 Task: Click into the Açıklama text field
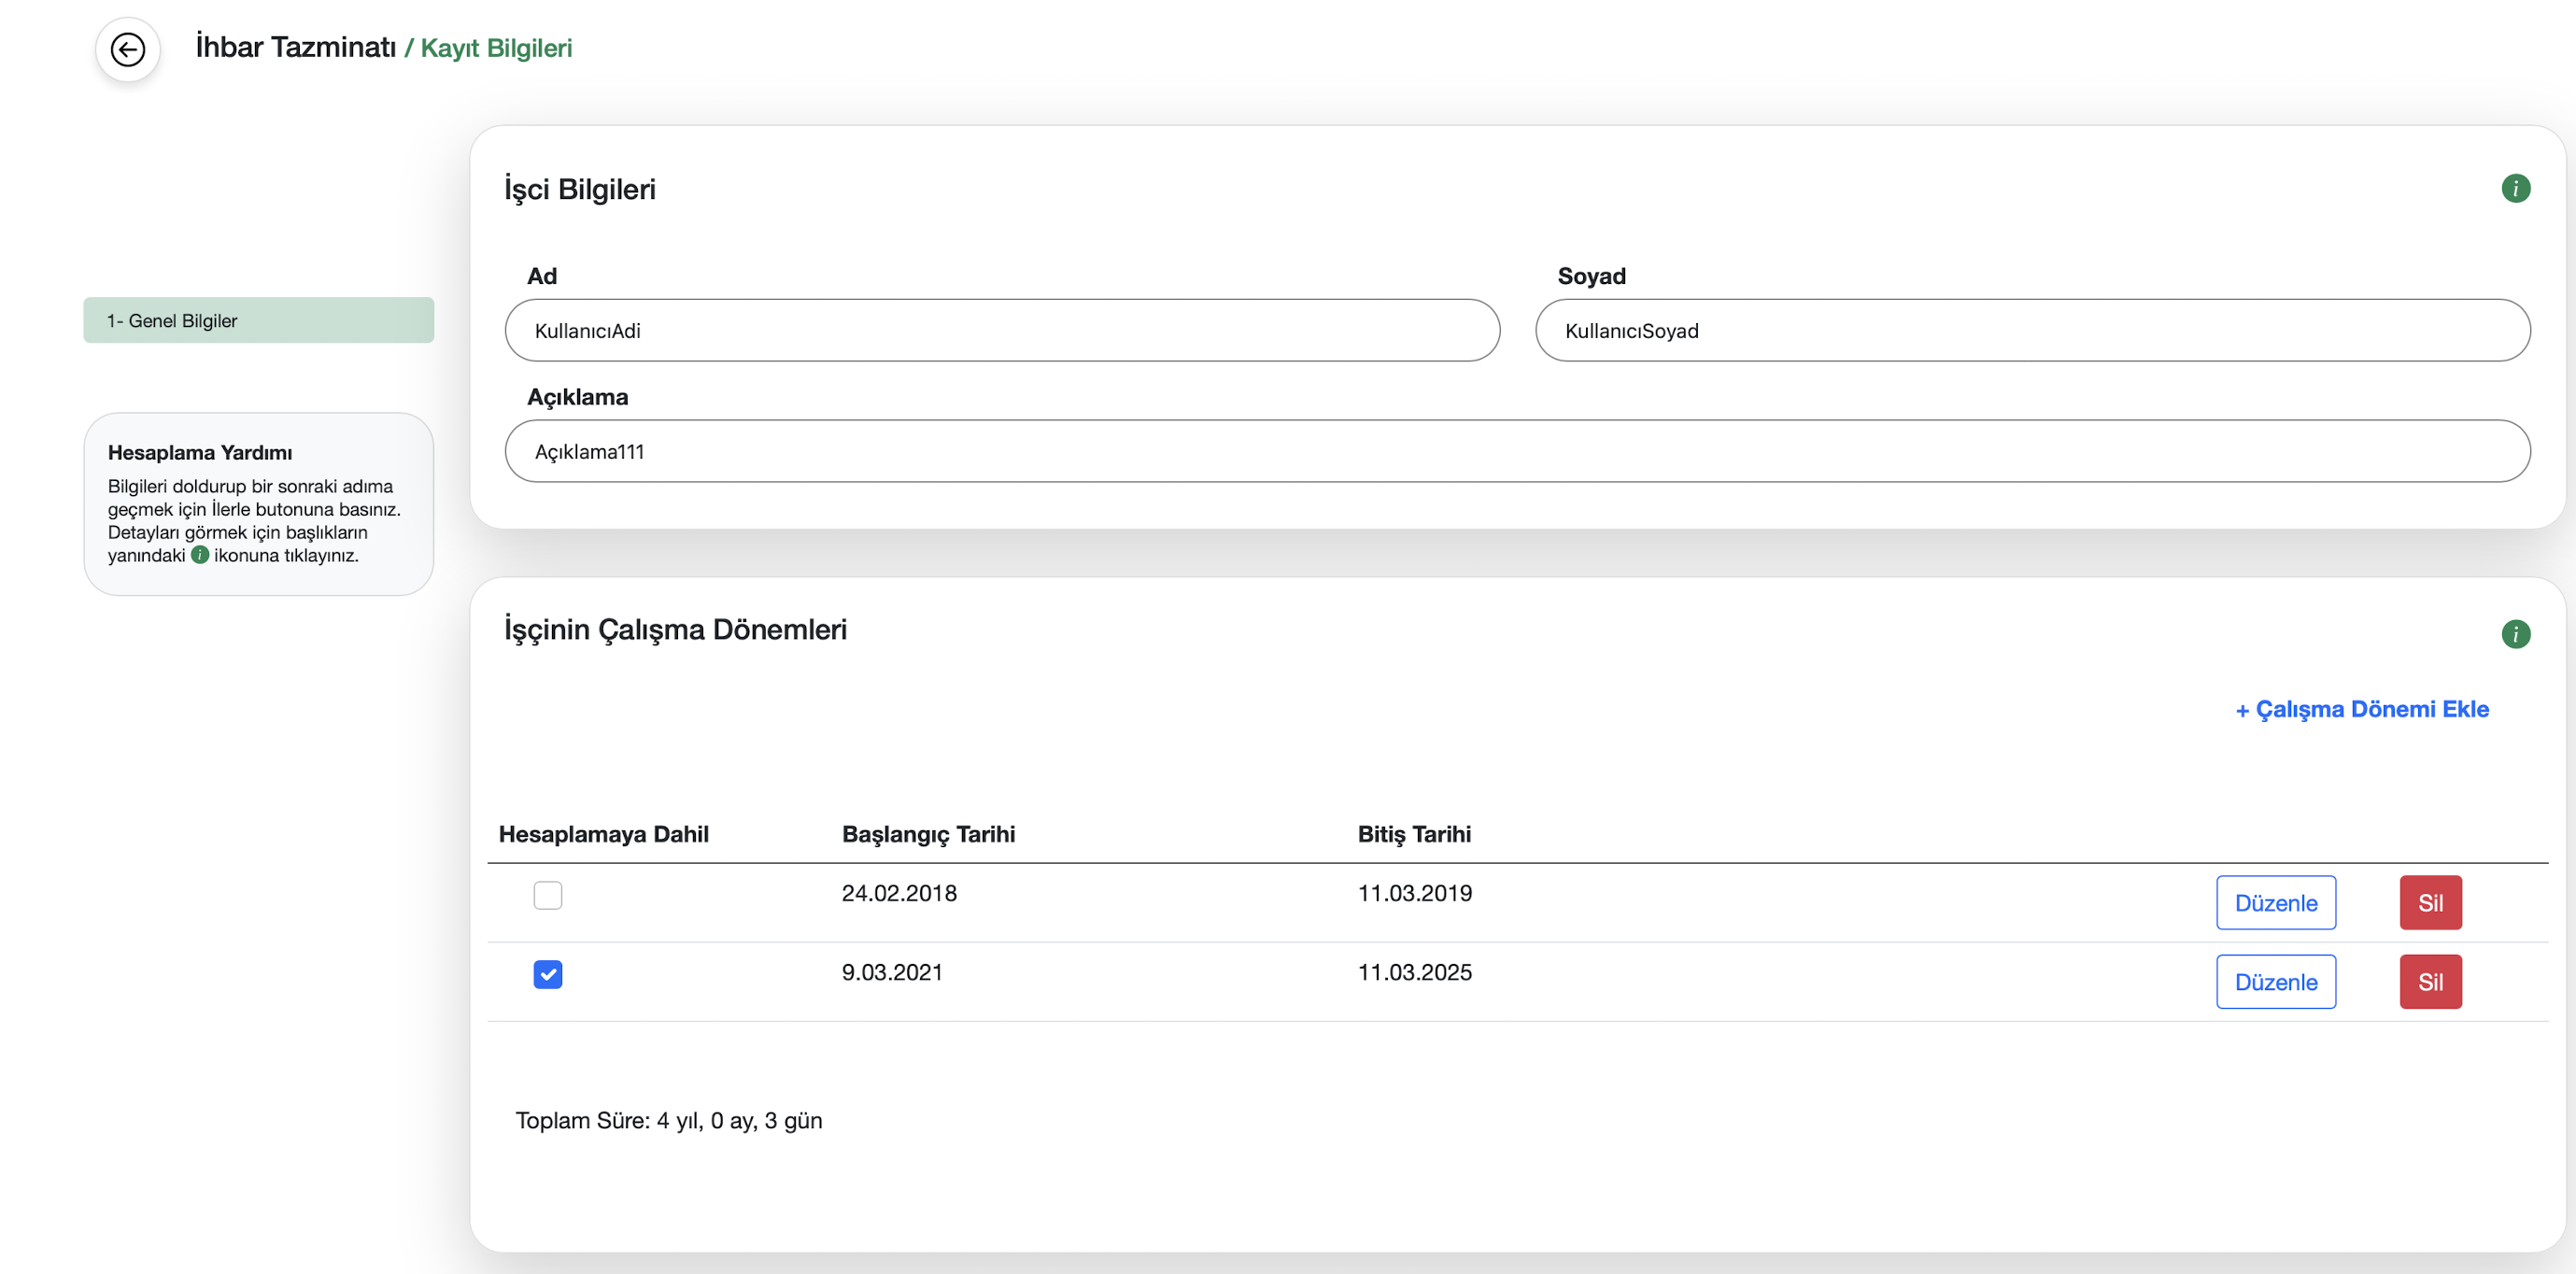(1516, 451)
